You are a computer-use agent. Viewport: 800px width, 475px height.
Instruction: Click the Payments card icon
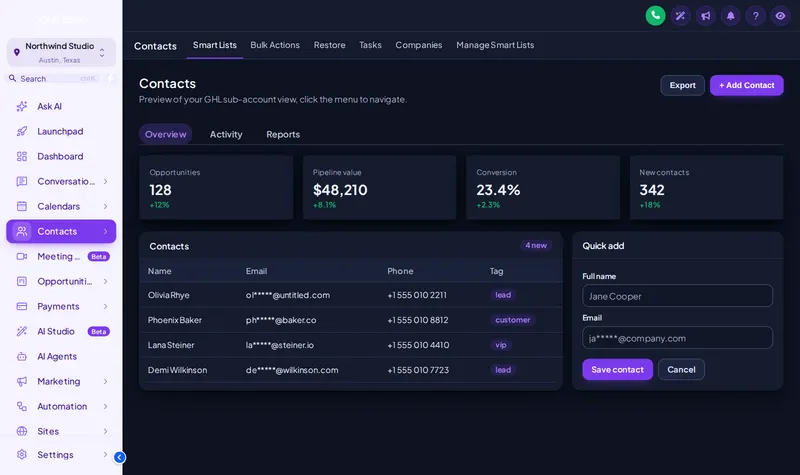pyautogui.click(x=21, y=306)
